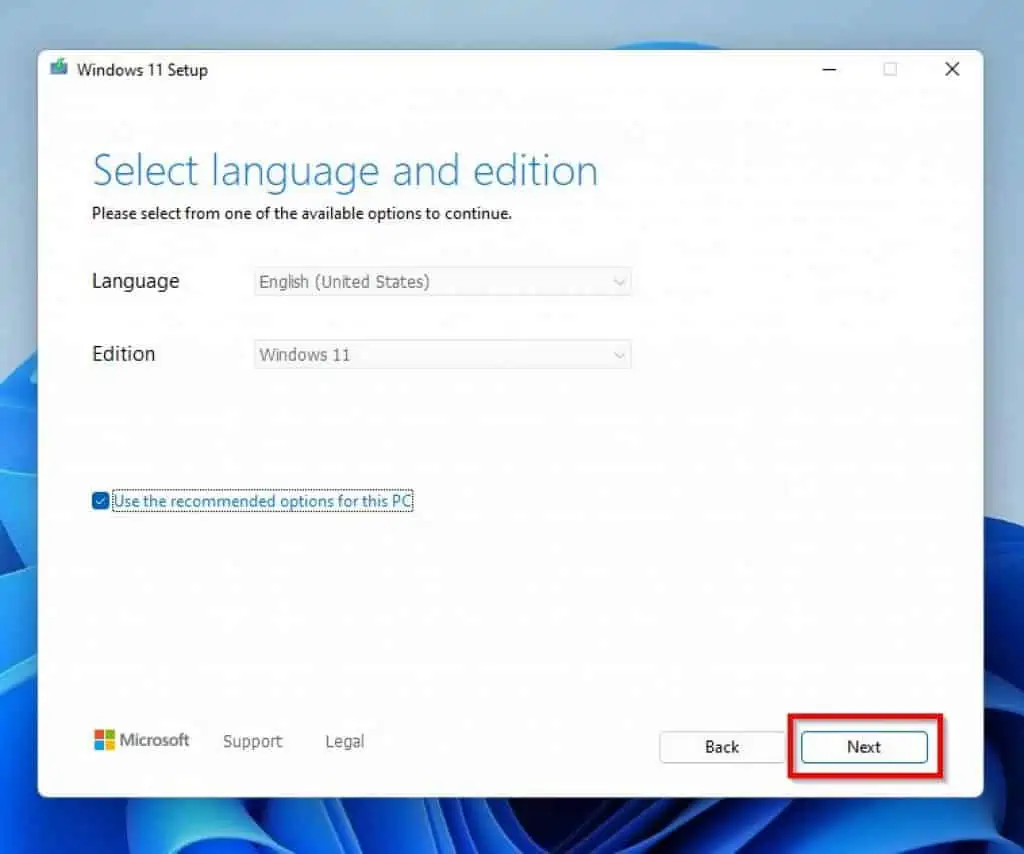The image size is (1024, 854).
Task: Open the Language dropdown
Action: [442, 281]
